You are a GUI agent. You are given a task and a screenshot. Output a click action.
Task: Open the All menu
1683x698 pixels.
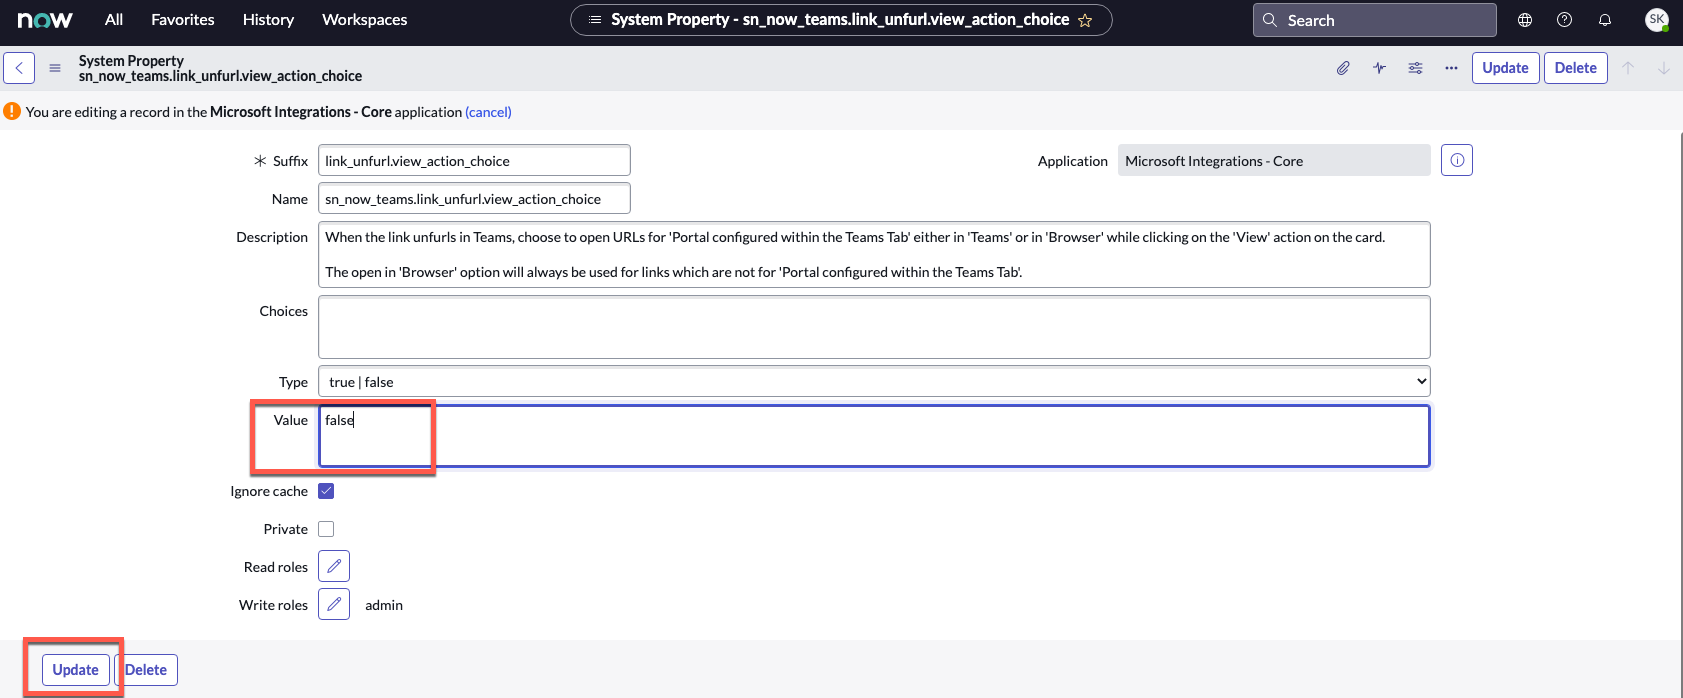(x=114, y=20)
